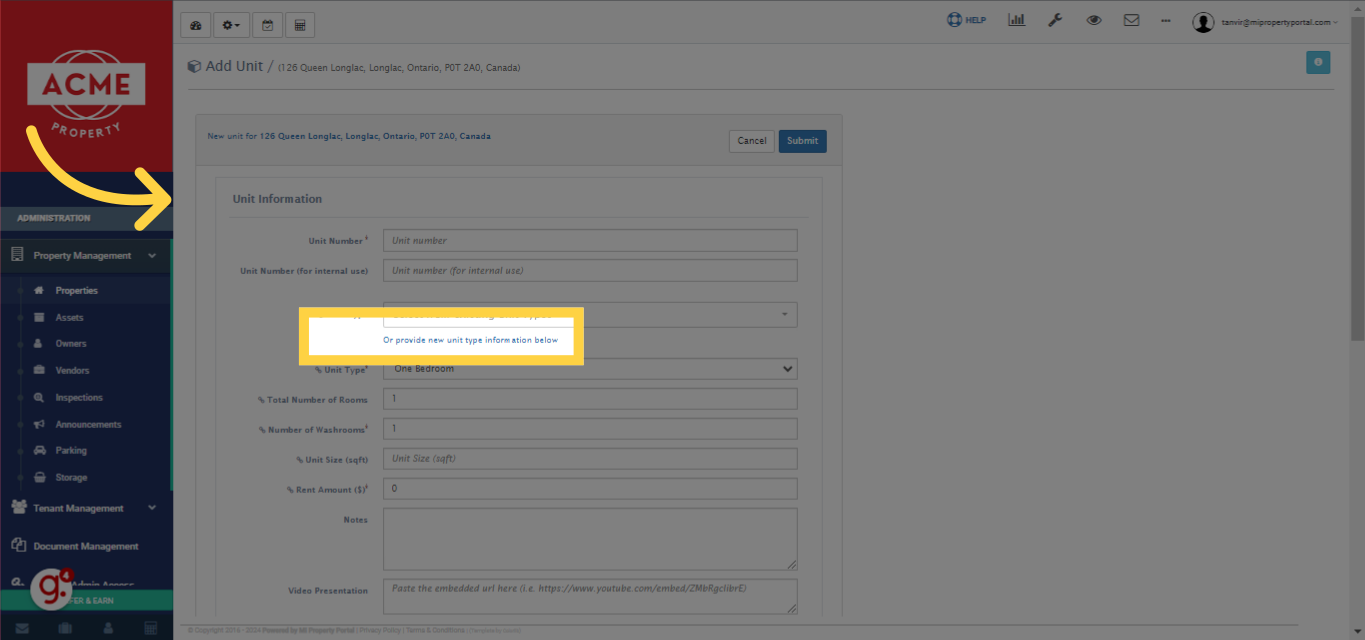1365x640 pixels.
Task: Click the person icon in the sidebar footer
Action: coord(107,627)
